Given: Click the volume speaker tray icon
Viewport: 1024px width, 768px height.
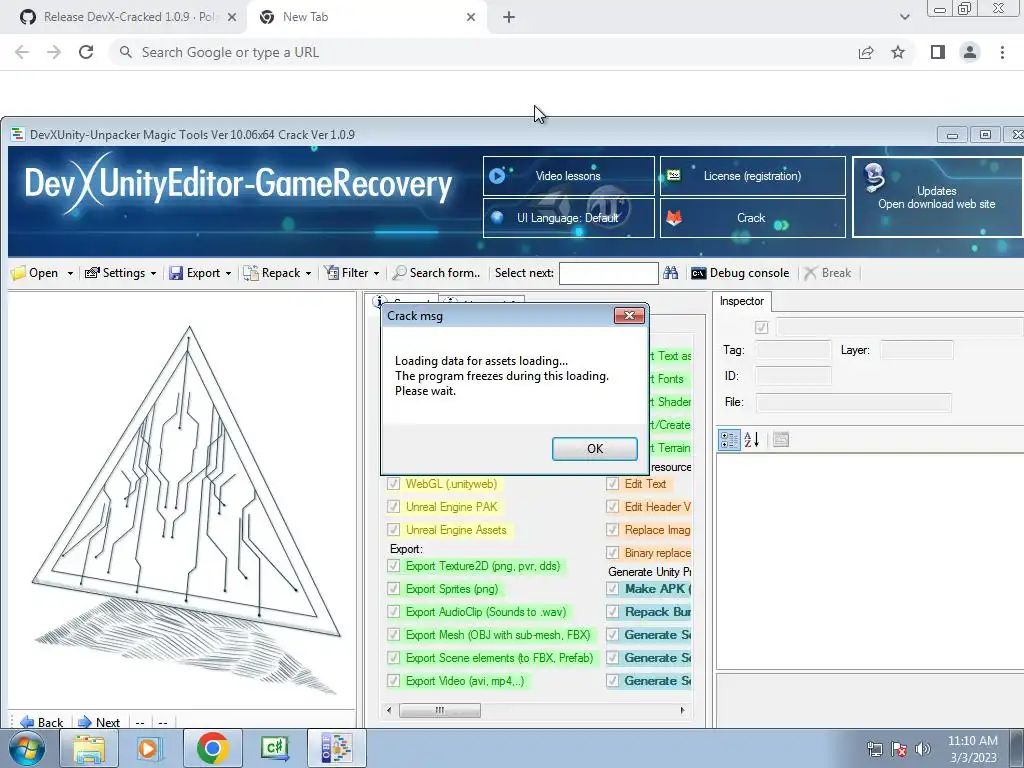Looking at the screenshot, I should click(x=923, y=749).
